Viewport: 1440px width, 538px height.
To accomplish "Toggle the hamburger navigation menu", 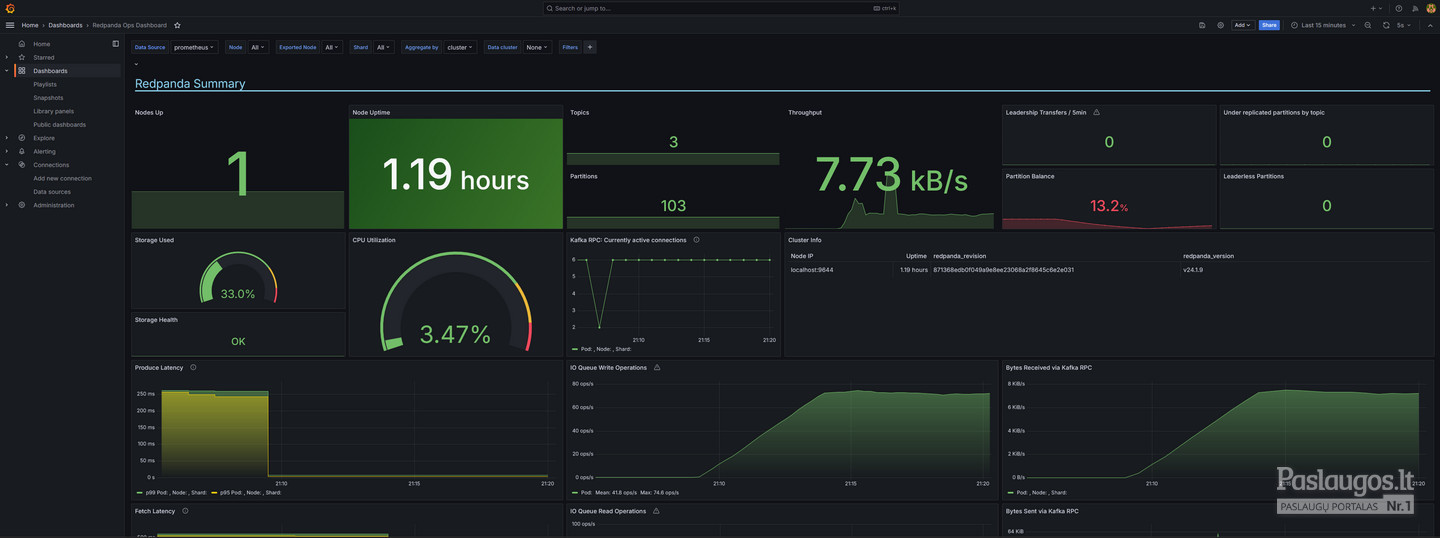I will click(x=10, y=25).
